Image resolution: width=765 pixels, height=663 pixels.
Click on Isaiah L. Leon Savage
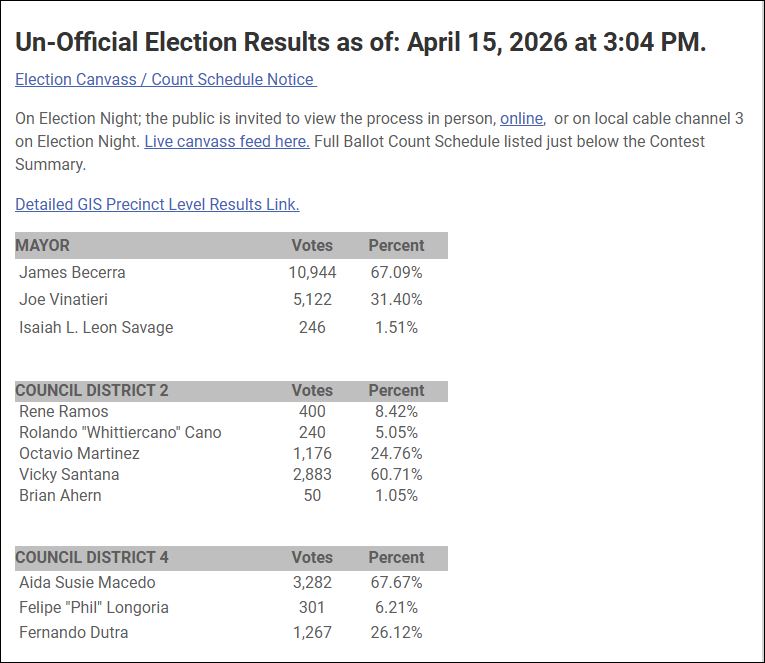[x=96, y=327]
